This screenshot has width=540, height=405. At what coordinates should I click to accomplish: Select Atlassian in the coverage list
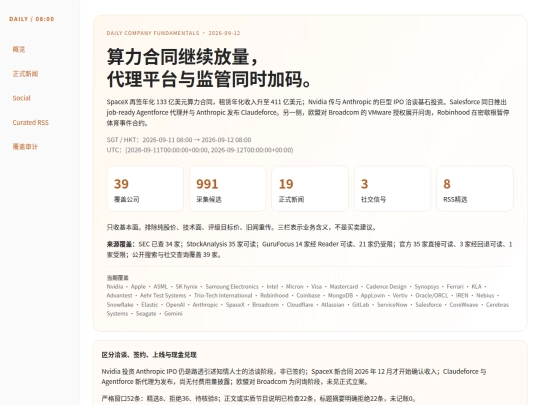(333, 305)
